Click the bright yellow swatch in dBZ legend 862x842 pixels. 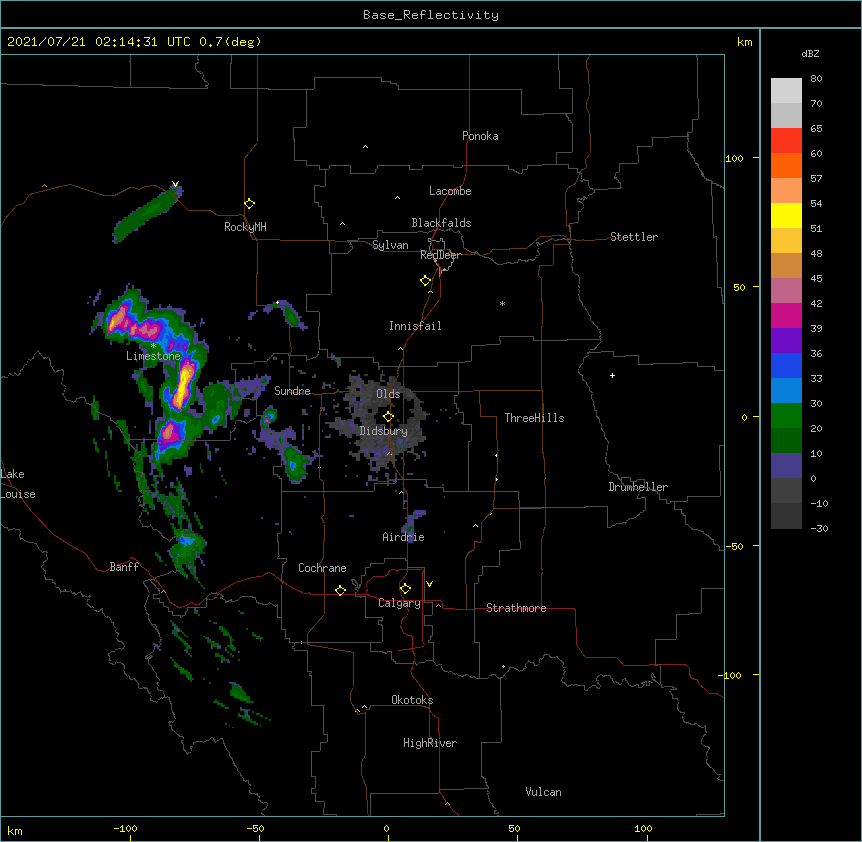(786, 215)
